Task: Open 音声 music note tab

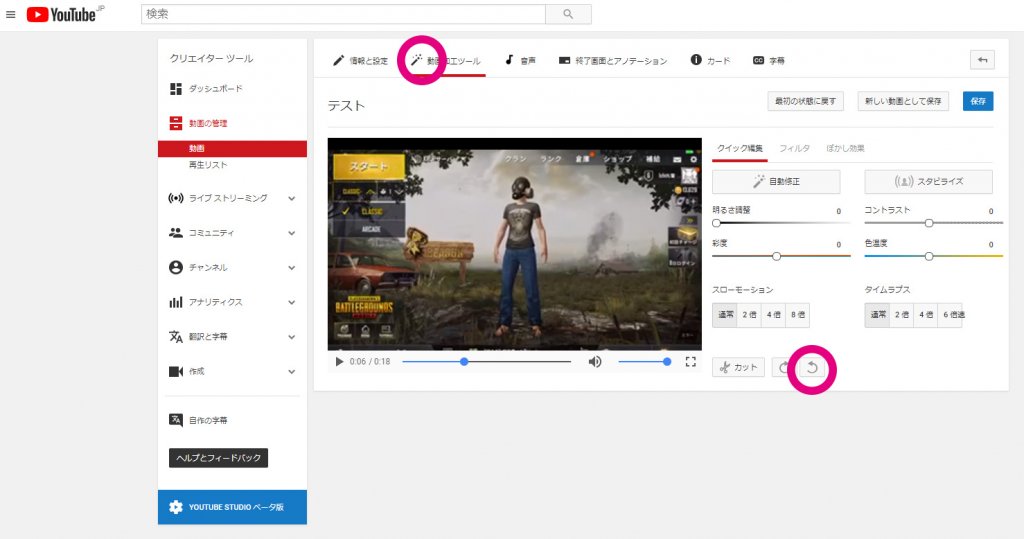Action: (520, 61)
